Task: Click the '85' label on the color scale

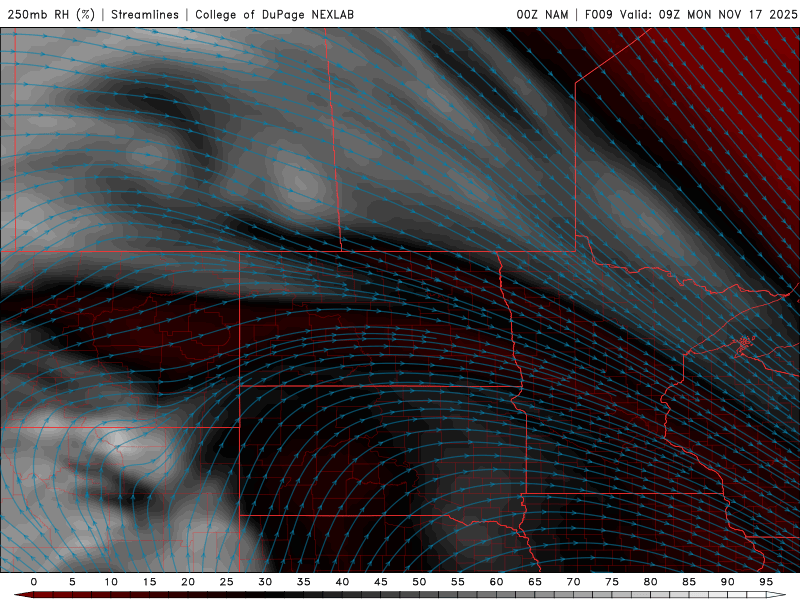Action: [689, 582]
